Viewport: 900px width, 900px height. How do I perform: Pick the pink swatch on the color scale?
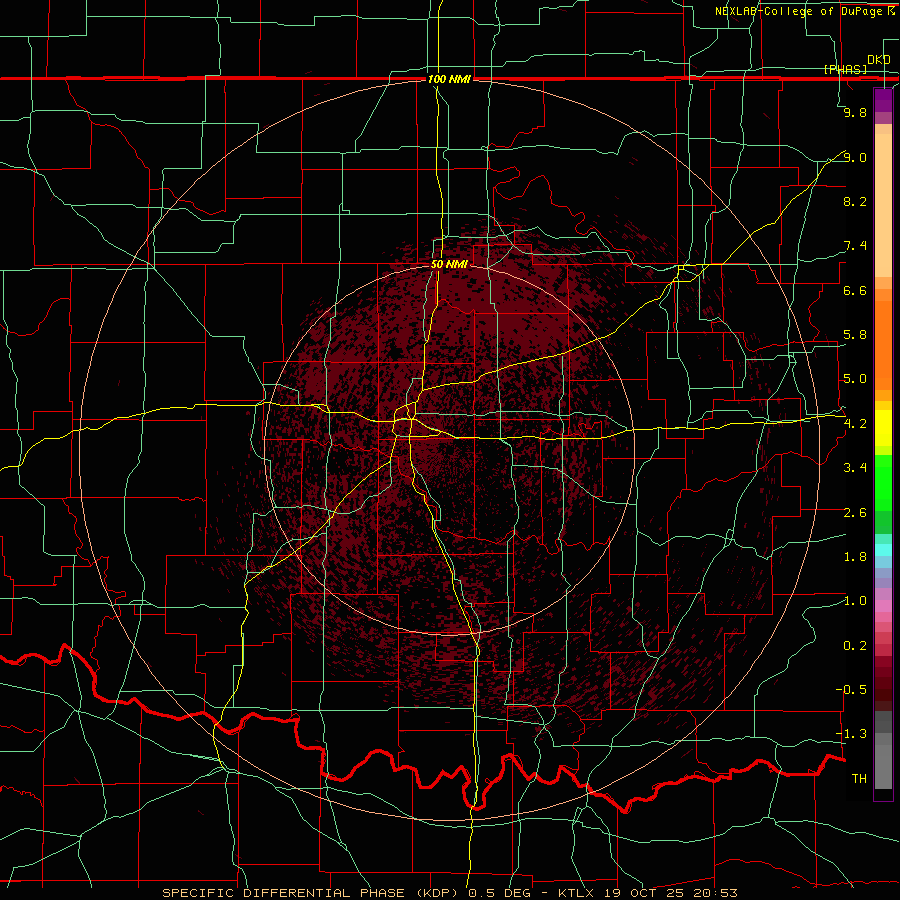coord(883,606)
